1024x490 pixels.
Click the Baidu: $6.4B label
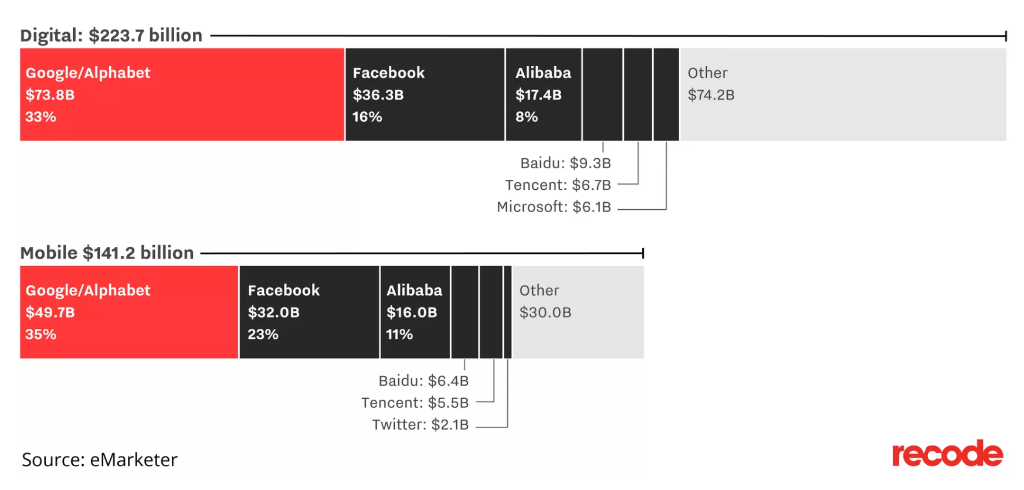click(x=423, y=380)
